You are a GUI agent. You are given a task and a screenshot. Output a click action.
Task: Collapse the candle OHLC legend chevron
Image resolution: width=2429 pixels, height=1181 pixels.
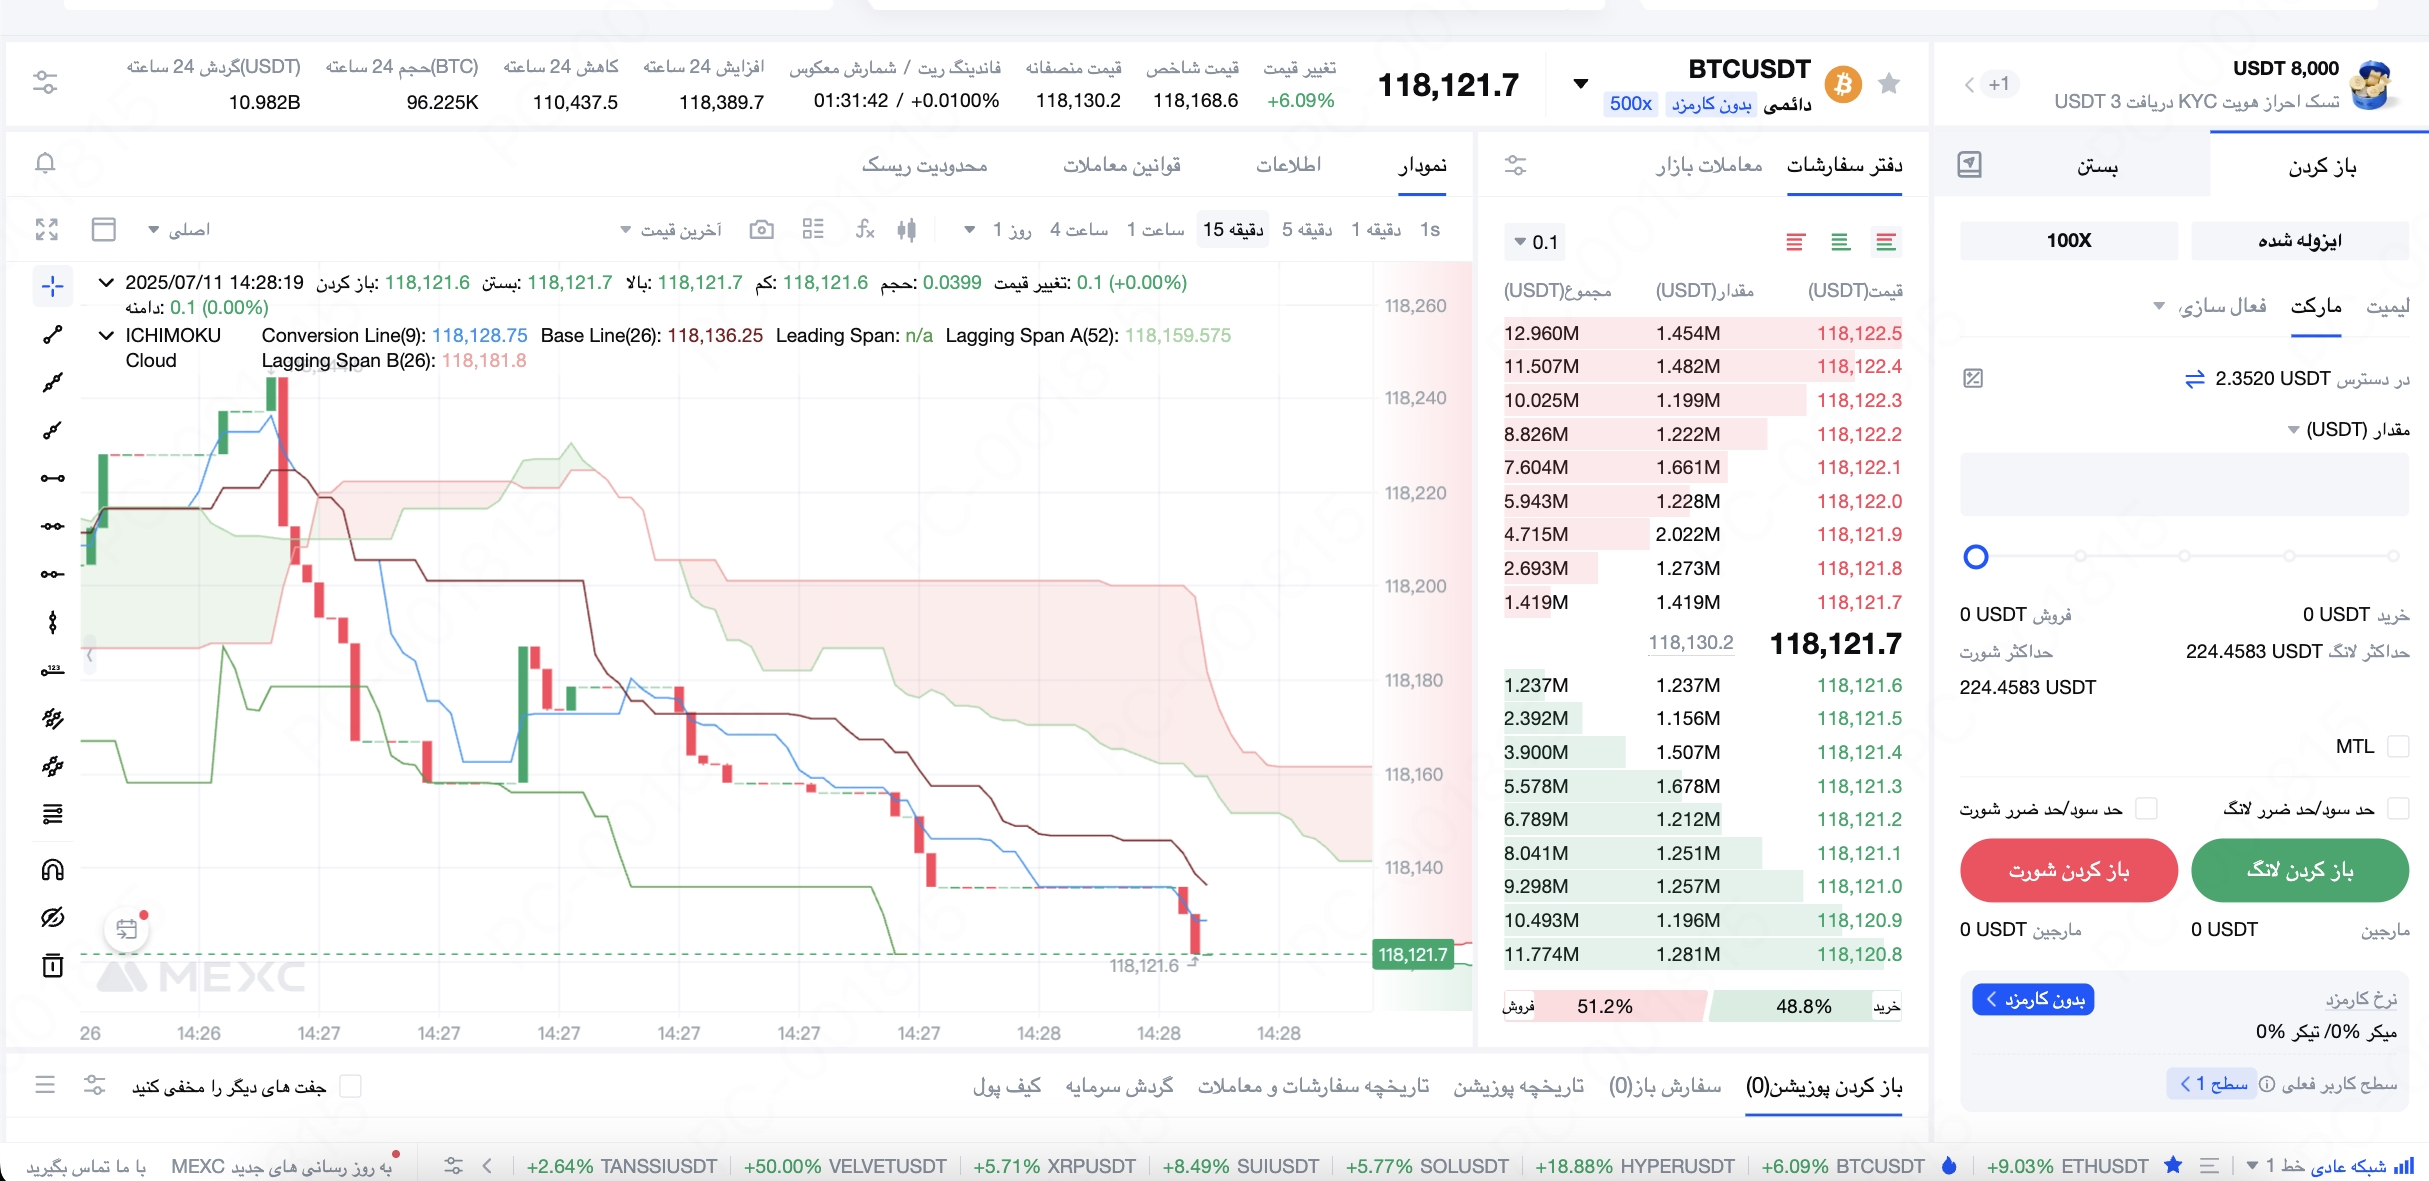tap(106, 283)
